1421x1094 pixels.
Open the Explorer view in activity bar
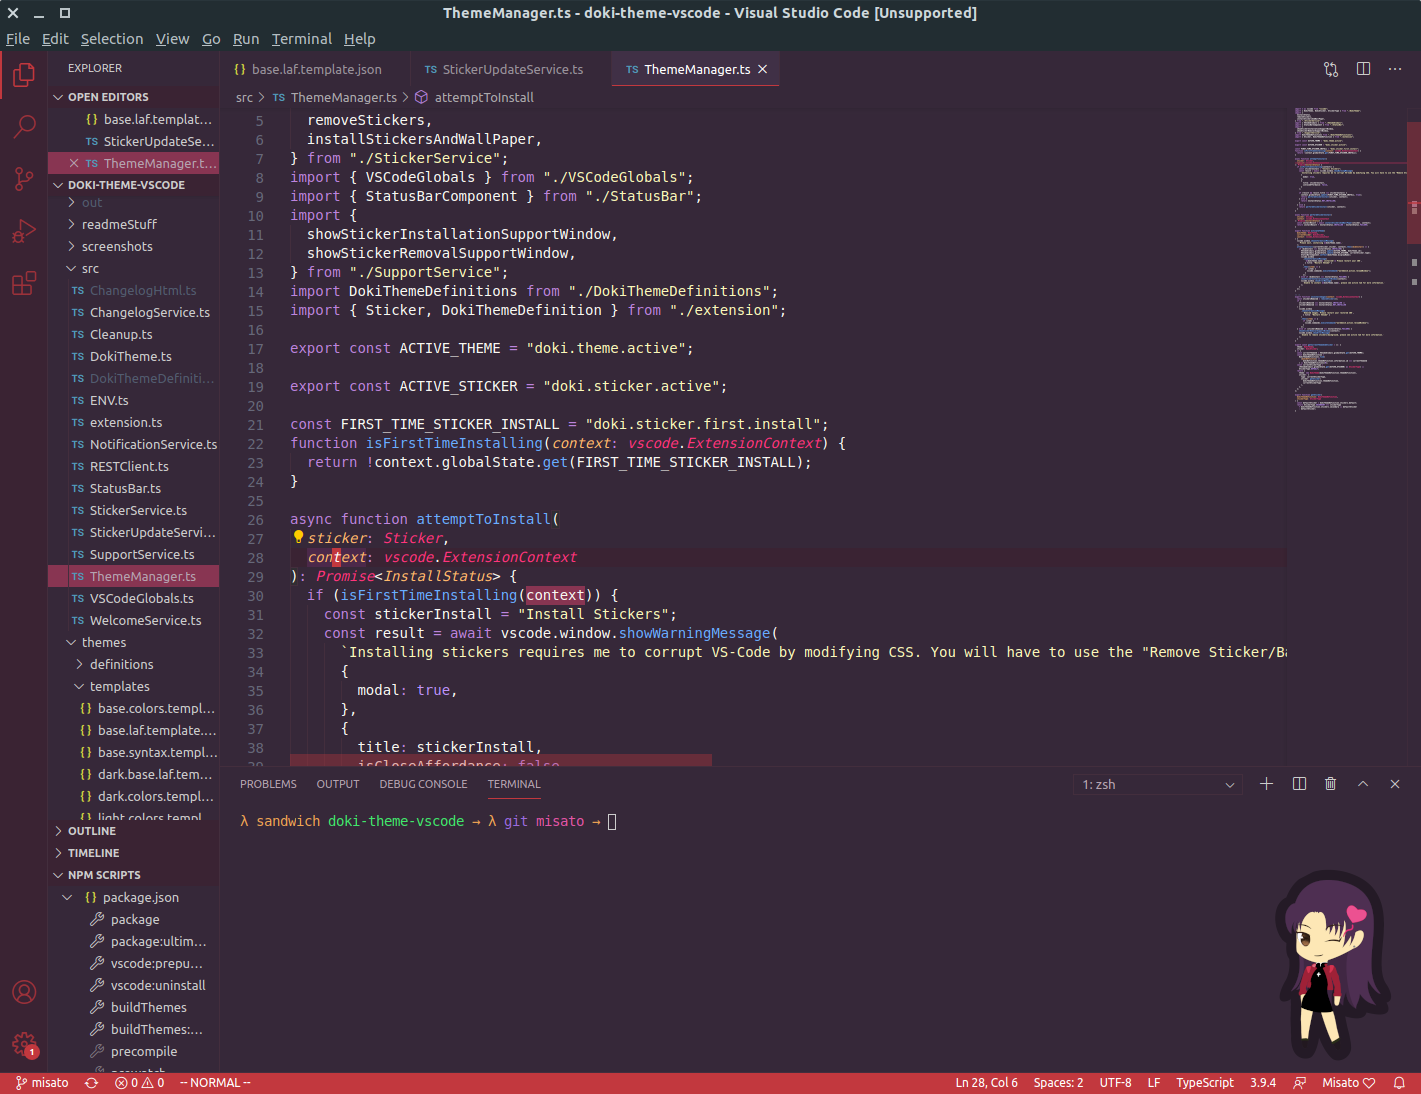pyautogui.click(x=24, y=75)
